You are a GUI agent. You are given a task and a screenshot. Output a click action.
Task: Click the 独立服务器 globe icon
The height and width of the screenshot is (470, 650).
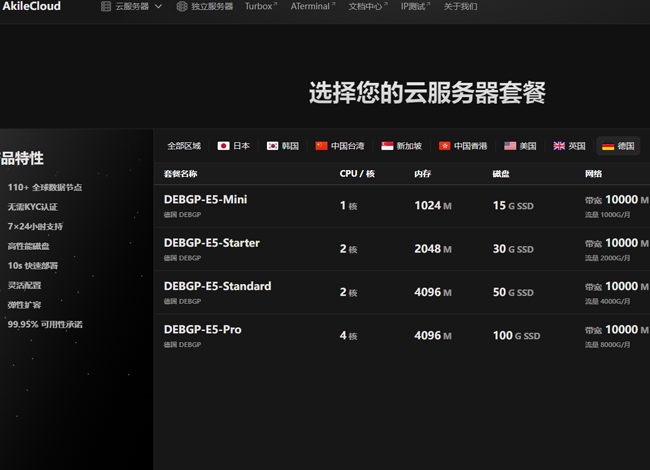pyautogui.click(x=182, y=6)
